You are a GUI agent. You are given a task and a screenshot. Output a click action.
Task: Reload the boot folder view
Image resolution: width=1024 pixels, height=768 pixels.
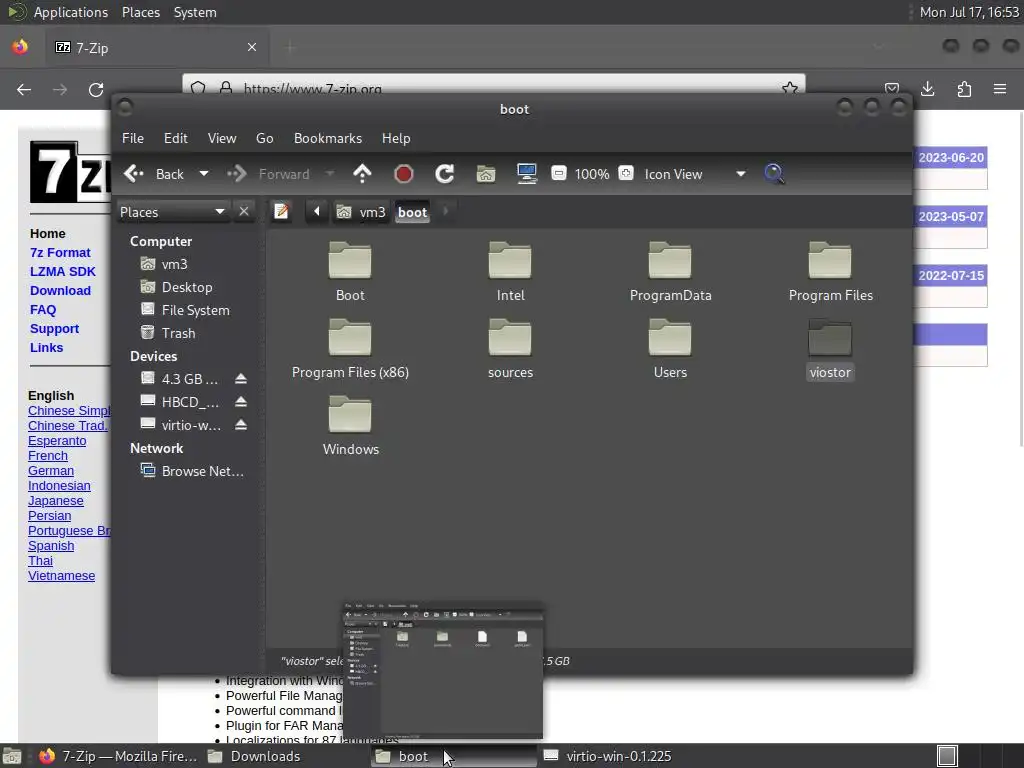445,174
